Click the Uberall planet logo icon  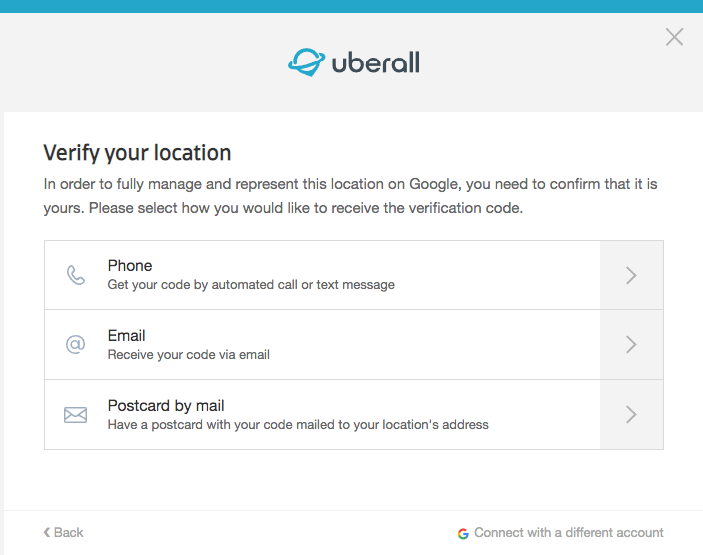(306, 62)
